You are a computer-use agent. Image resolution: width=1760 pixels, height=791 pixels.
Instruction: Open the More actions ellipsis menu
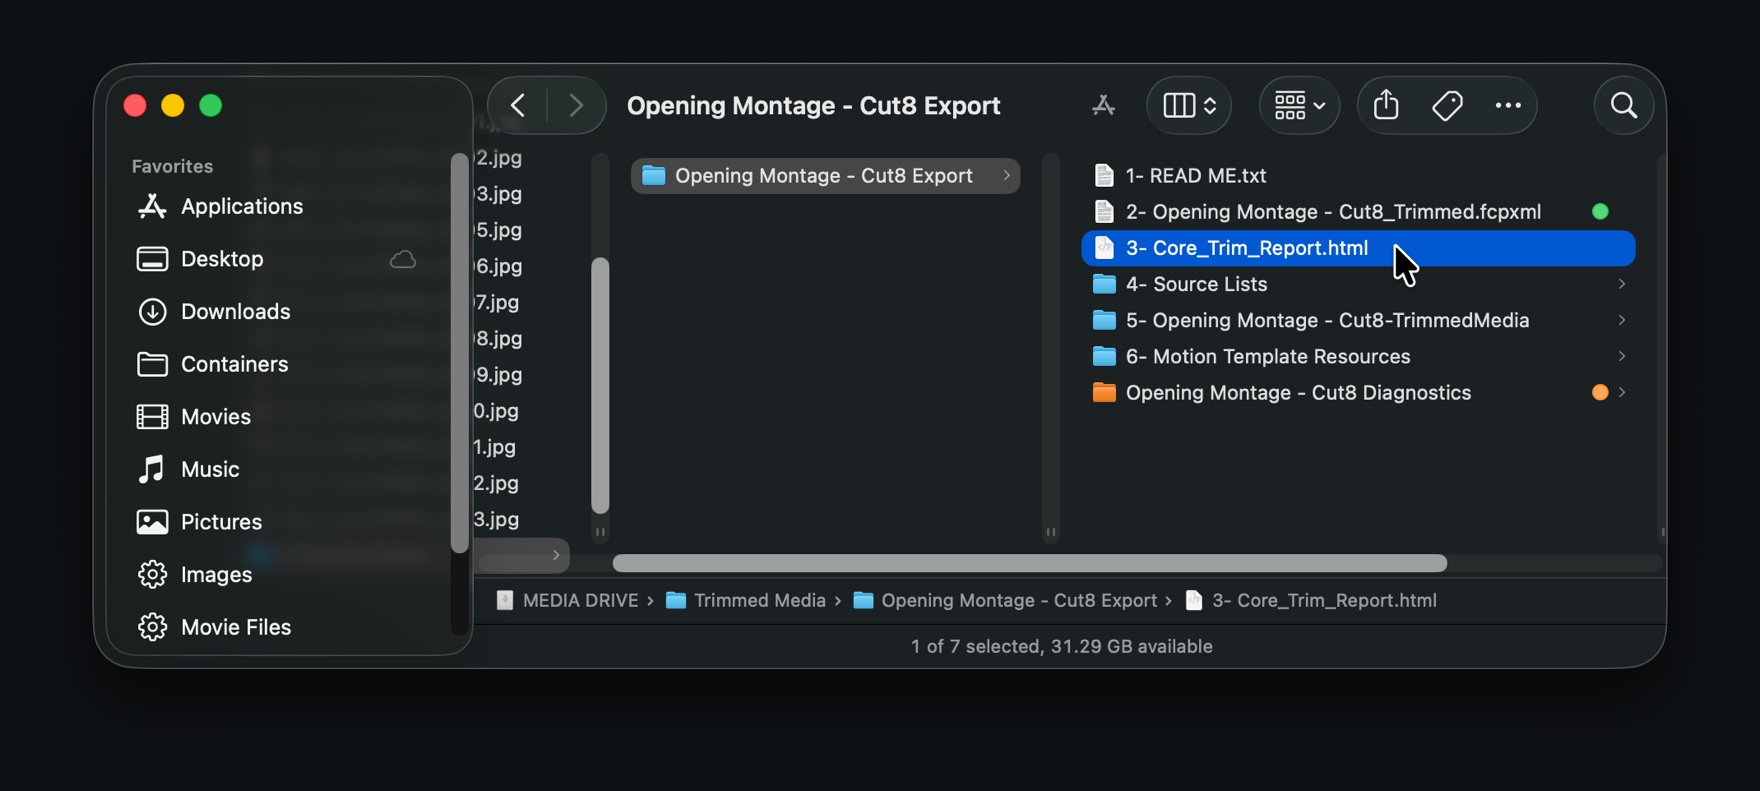point(1508,105)
